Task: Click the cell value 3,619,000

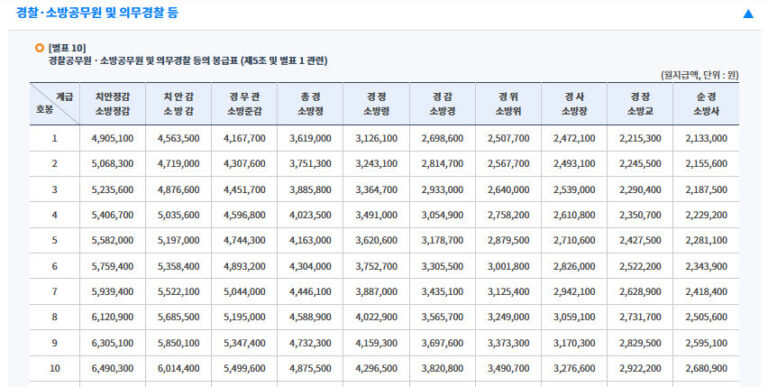Action: coord(310,139)
